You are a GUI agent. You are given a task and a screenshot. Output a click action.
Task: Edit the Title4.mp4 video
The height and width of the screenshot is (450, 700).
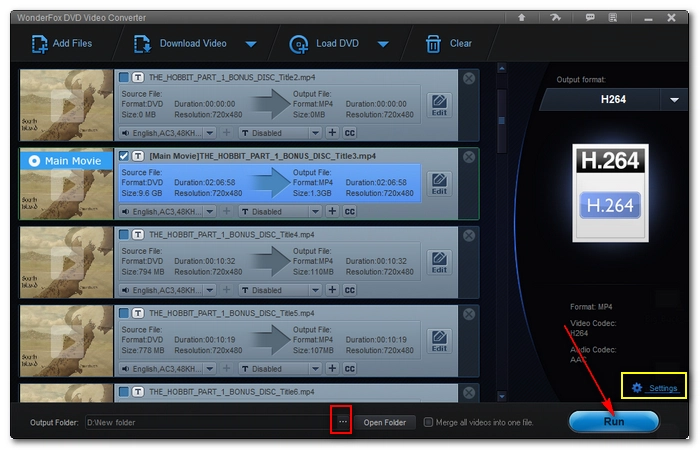(x=439, y=262)
